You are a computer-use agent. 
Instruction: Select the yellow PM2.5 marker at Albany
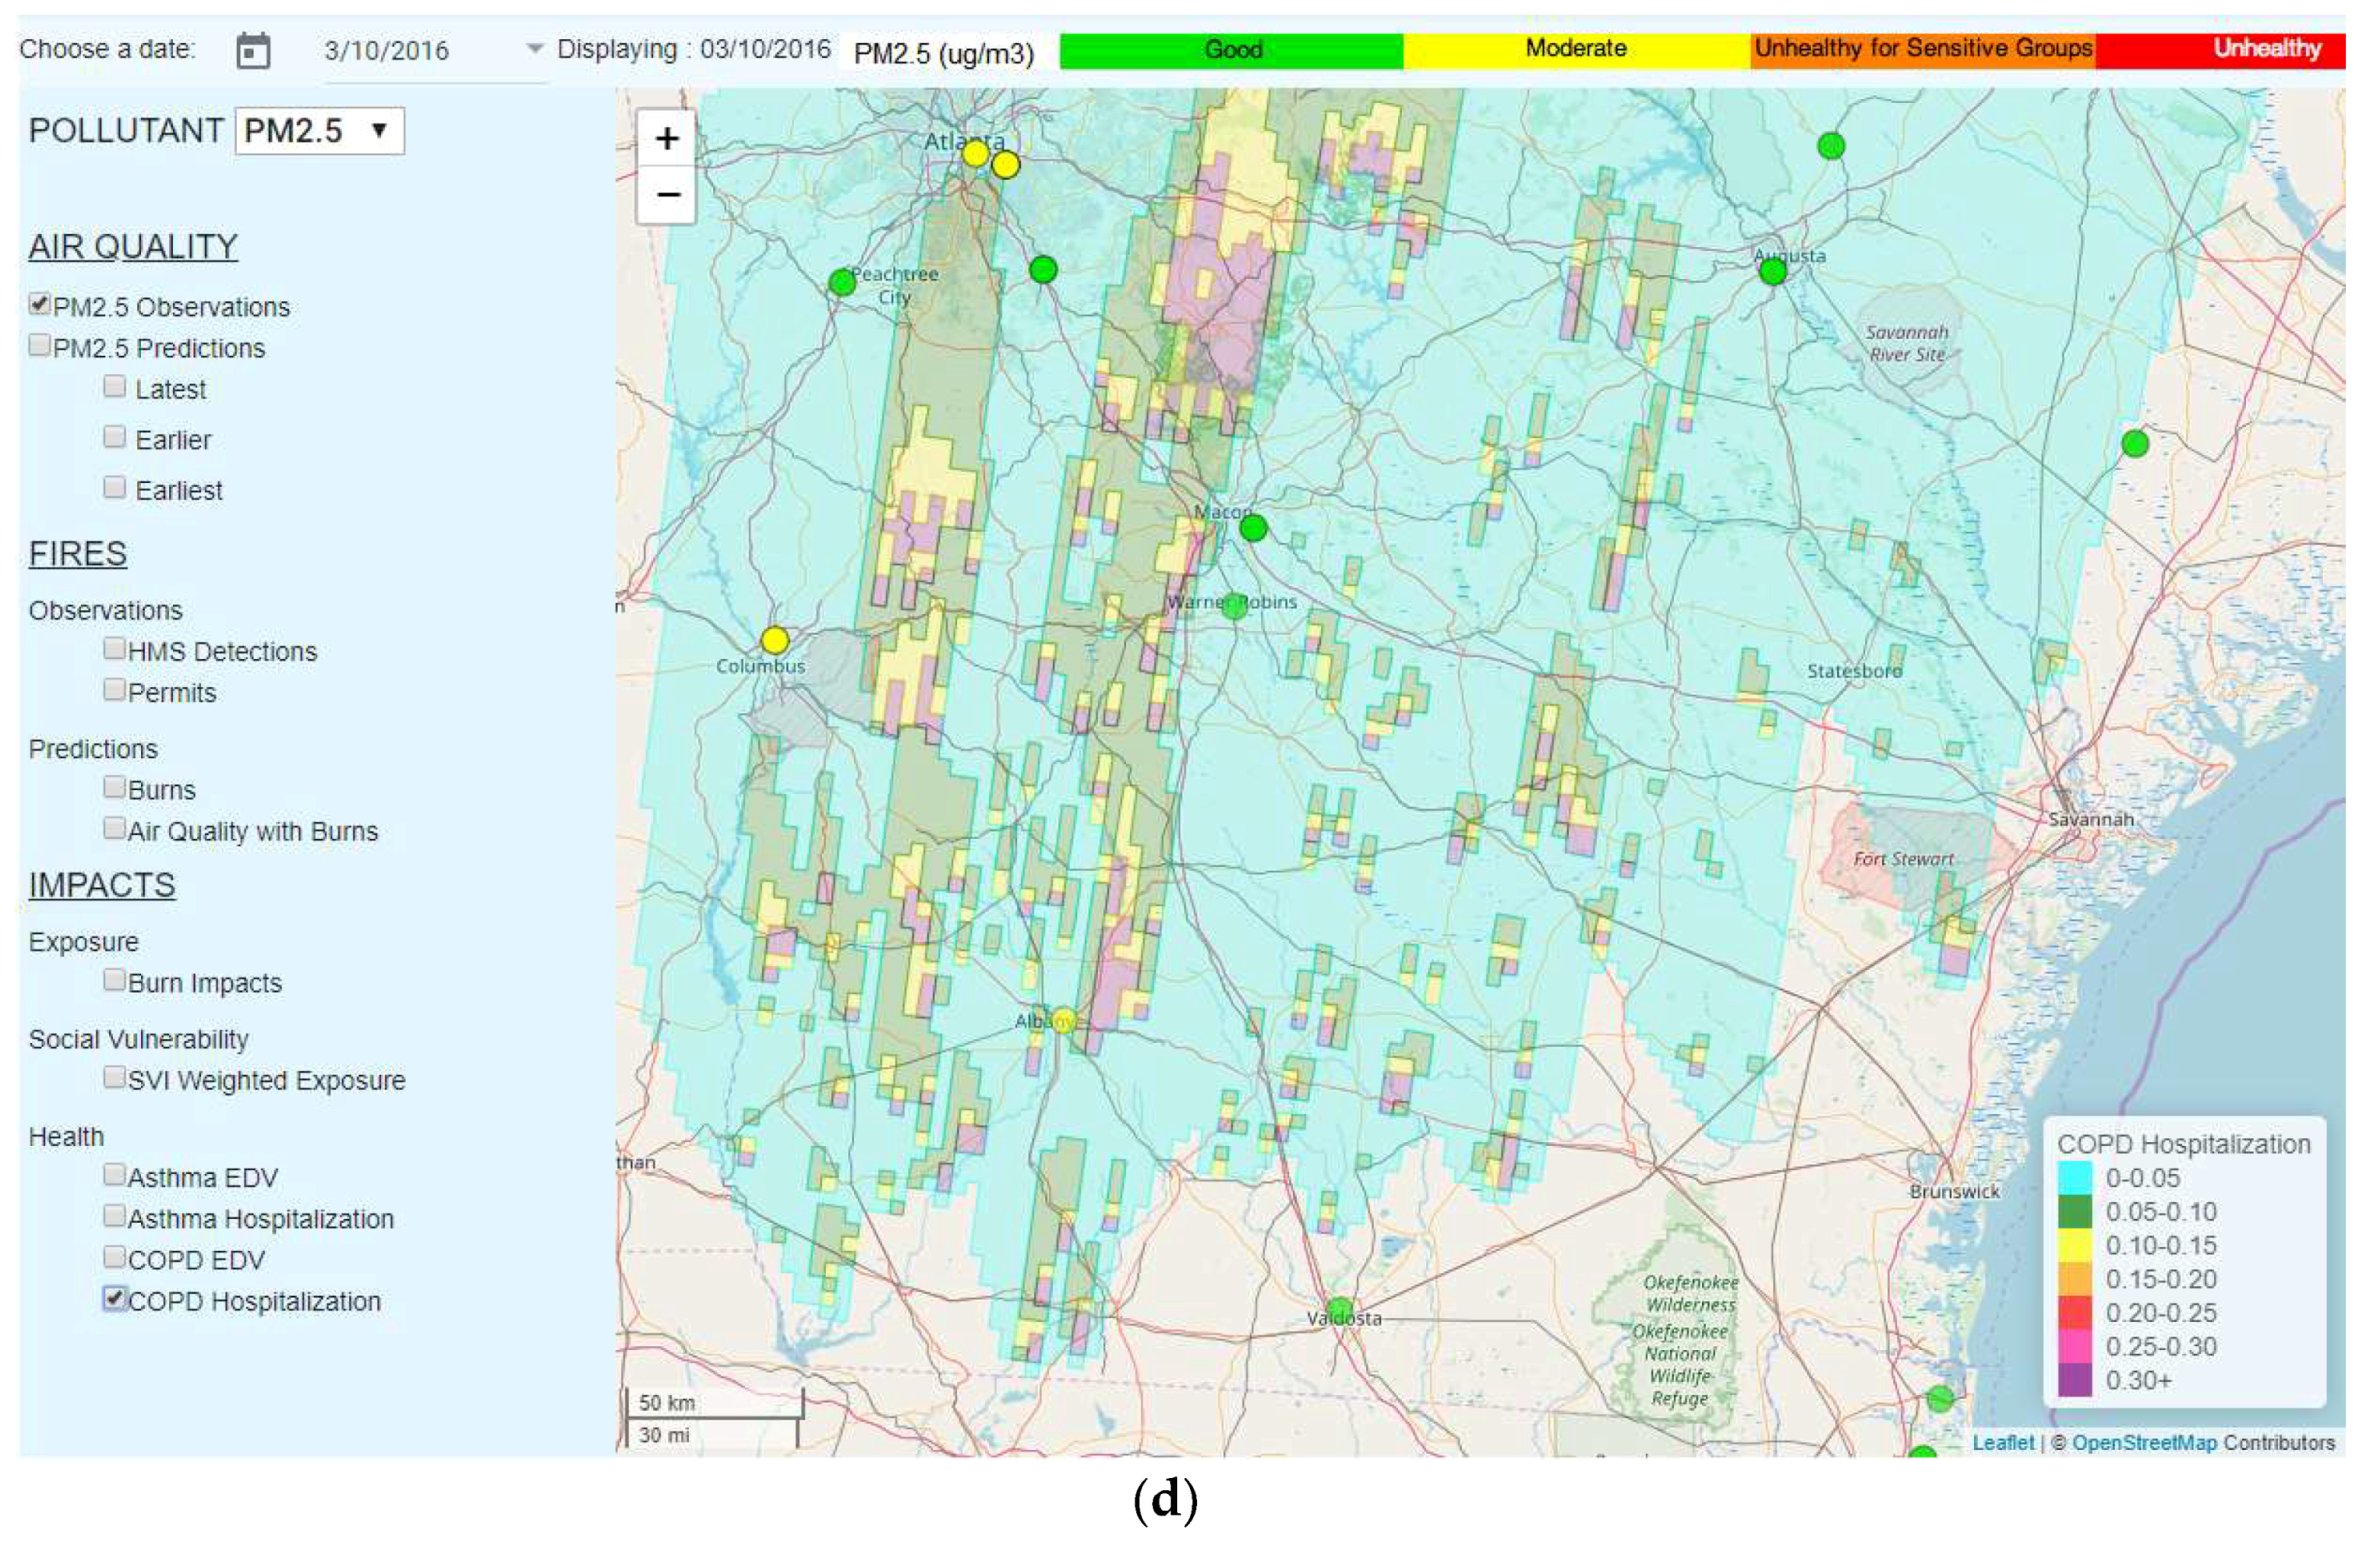coord(1063,1020)
